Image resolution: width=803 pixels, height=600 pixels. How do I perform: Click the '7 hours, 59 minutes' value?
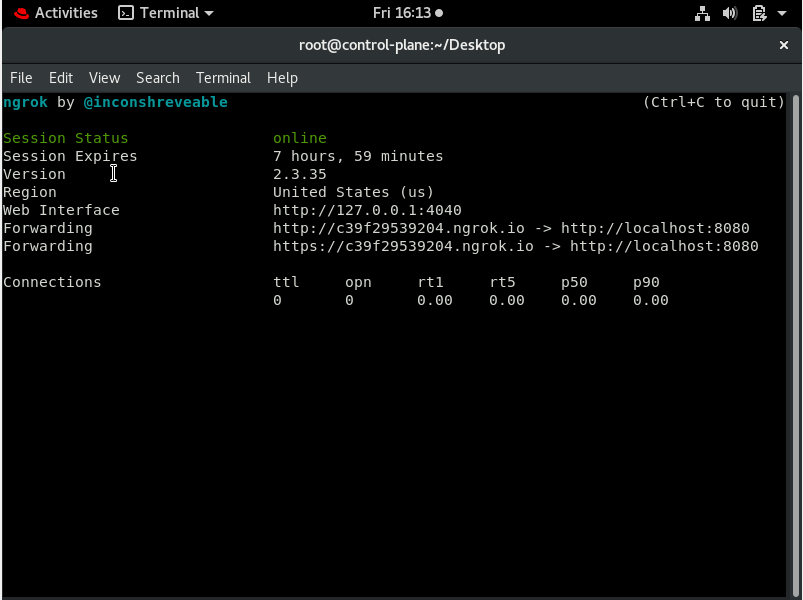pyautogui.click(x=358, y=156)
